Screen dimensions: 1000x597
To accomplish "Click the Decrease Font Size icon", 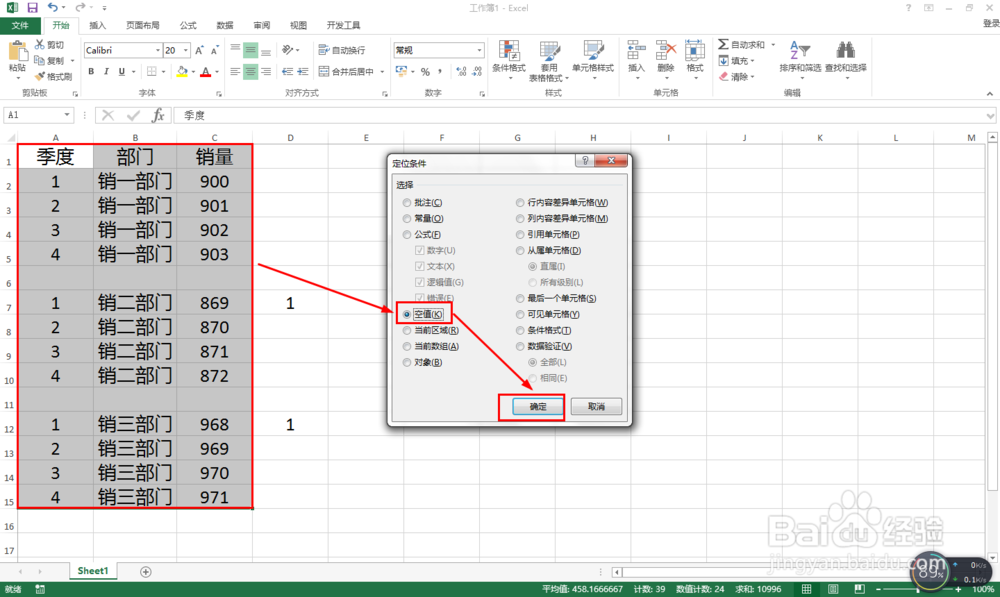I will (x=214, y=50).
